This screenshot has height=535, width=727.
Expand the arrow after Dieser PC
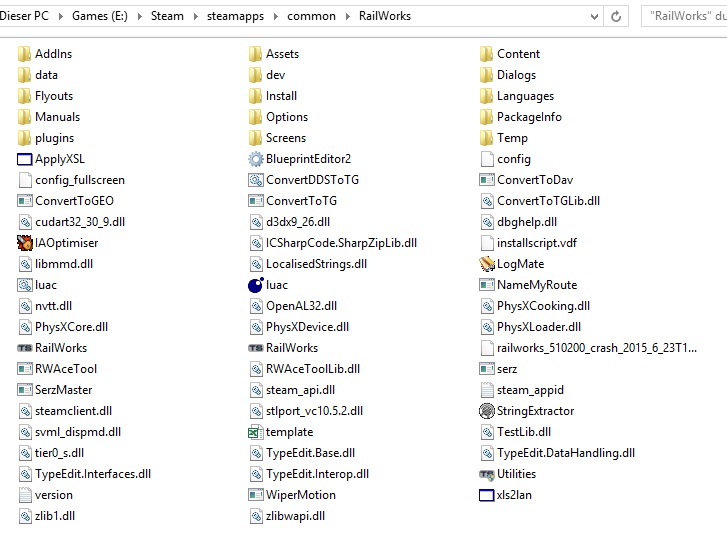(x=61, y=16)
